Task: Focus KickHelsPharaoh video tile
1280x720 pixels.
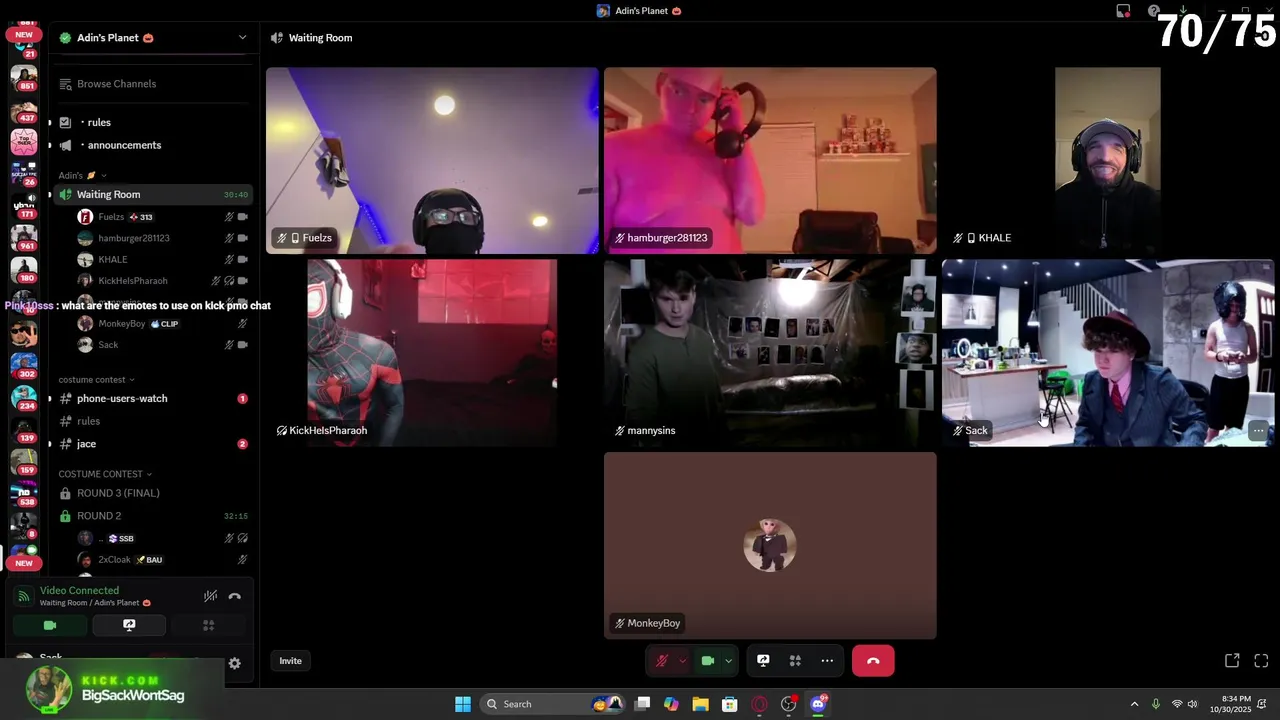Action: pyautogui.click(x=432, y=353)
